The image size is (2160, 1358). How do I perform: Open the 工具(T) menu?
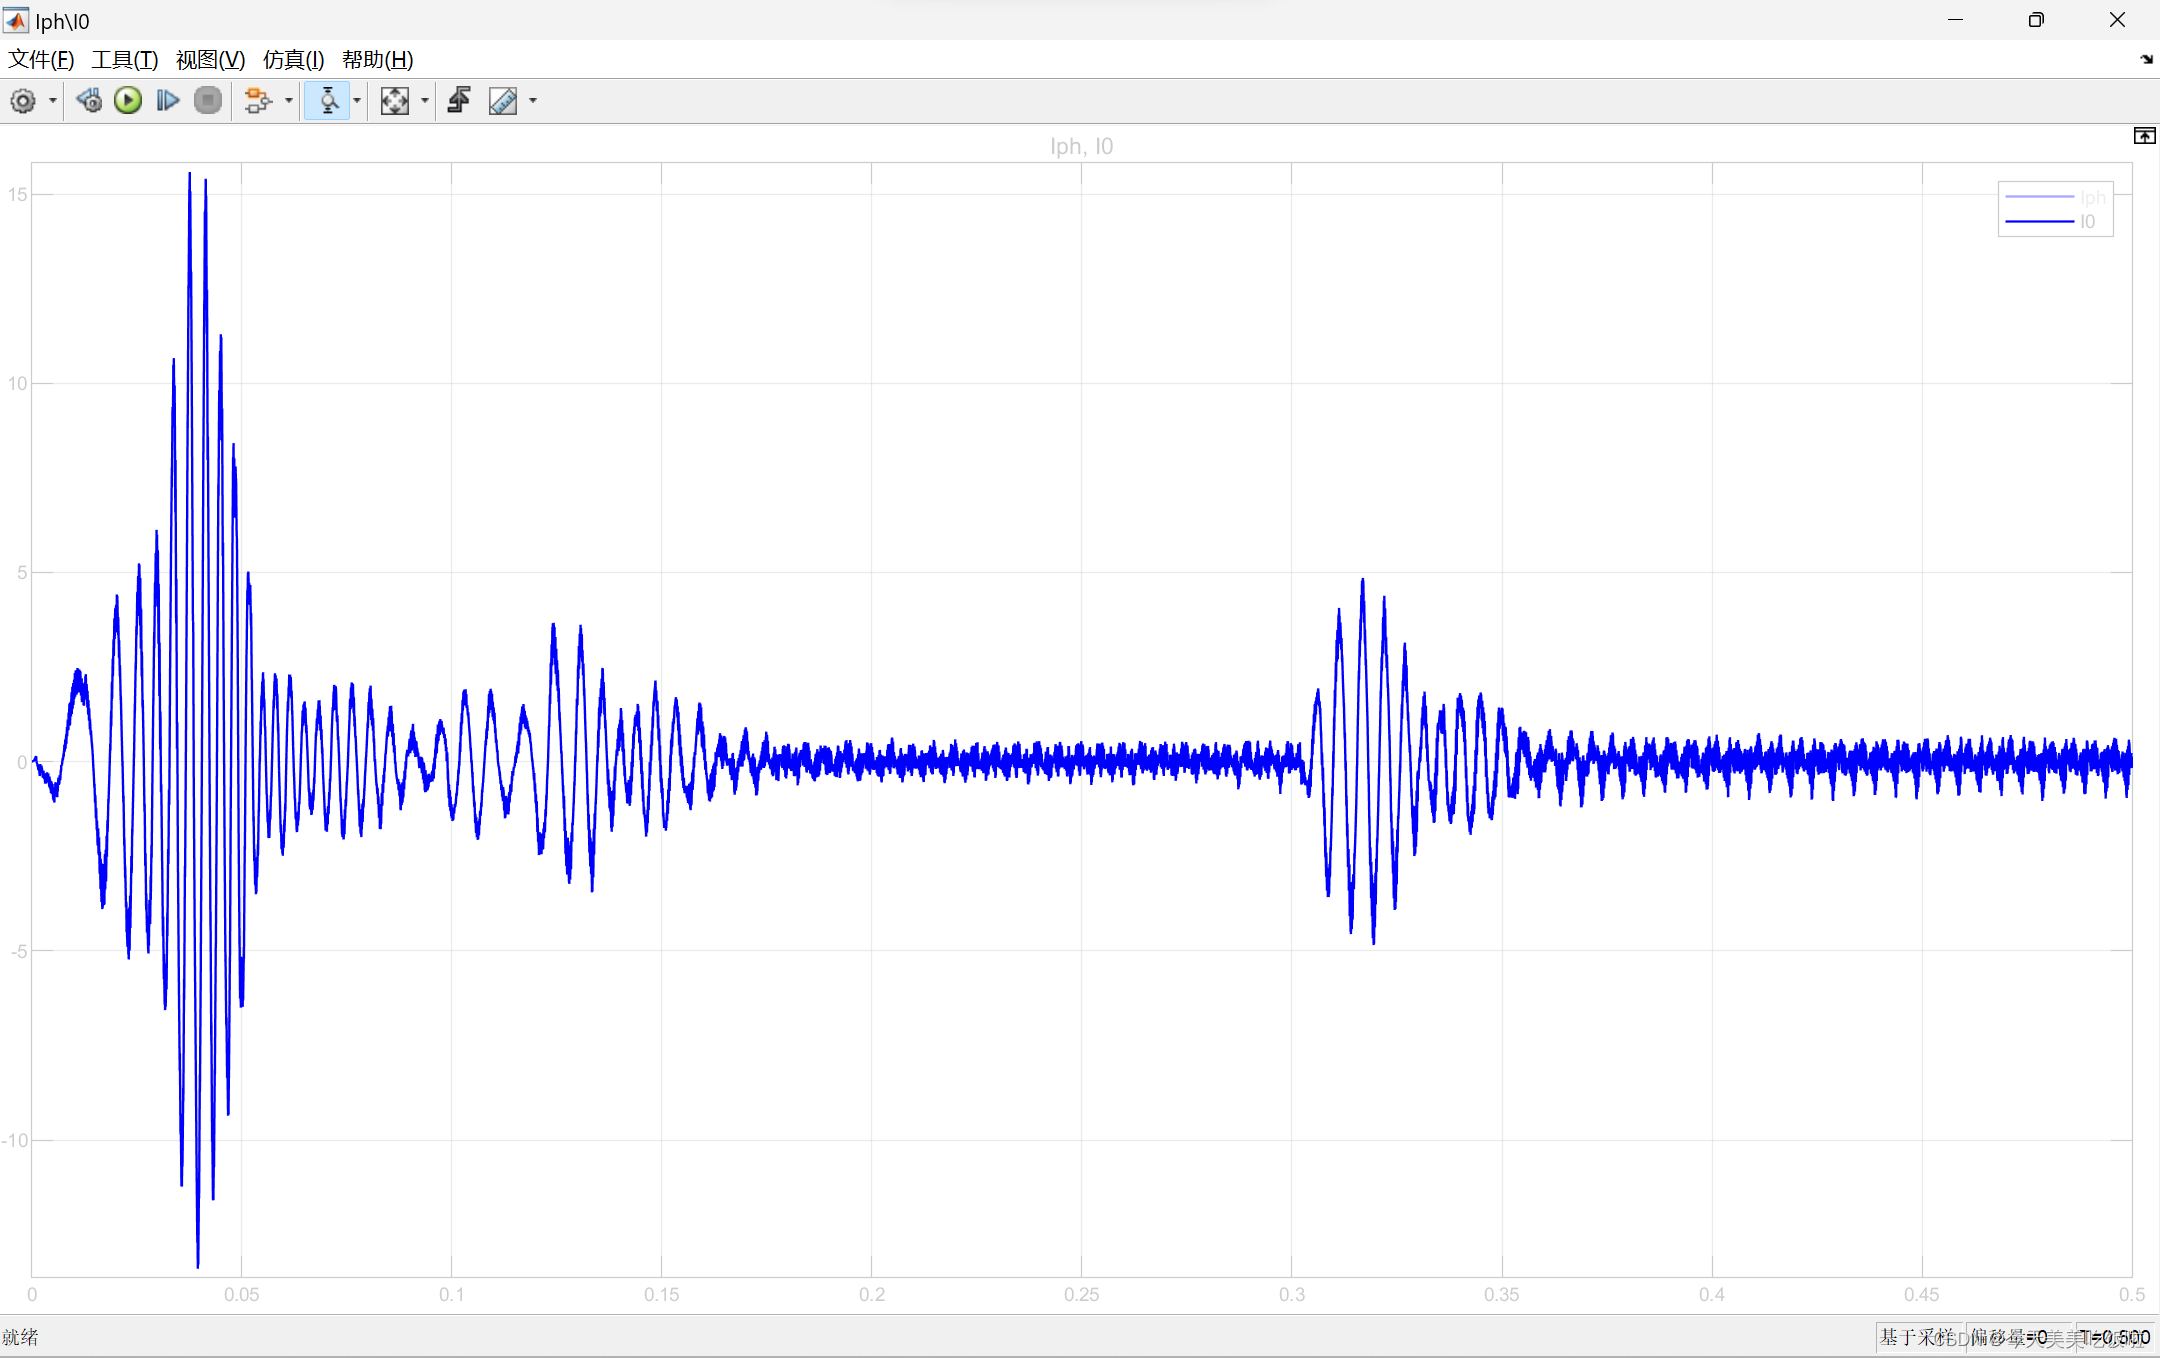125,60
